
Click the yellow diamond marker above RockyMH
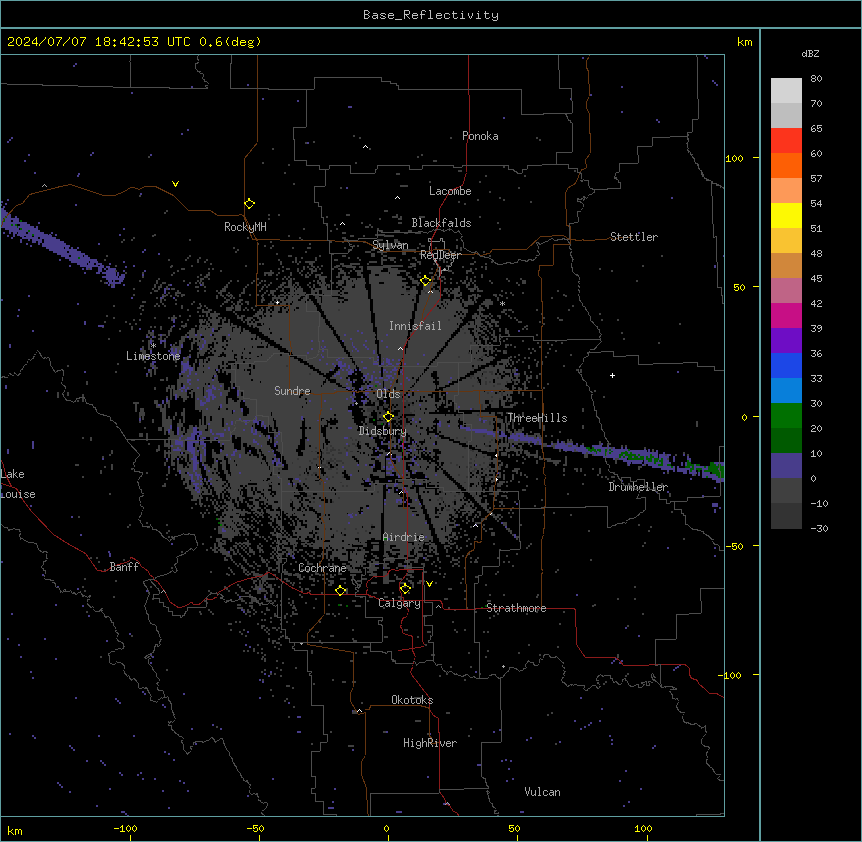click(x=250, y=204)
